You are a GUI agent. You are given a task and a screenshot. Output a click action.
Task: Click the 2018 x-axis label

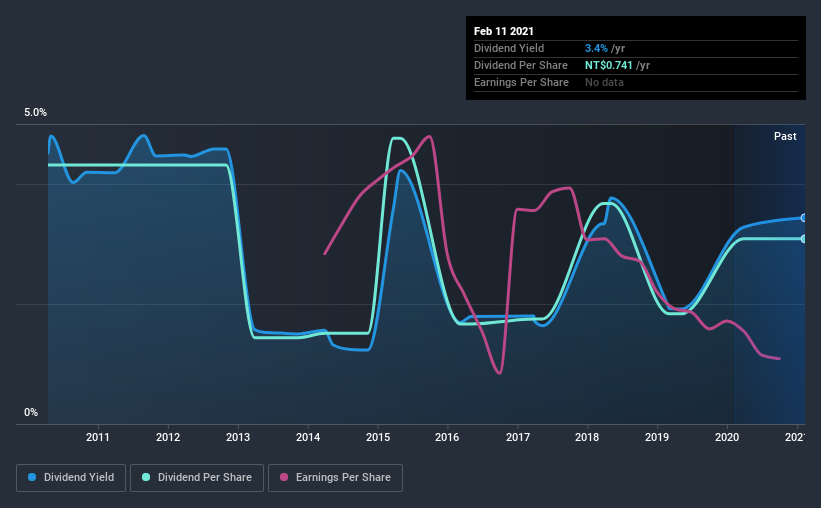point(587,437)
